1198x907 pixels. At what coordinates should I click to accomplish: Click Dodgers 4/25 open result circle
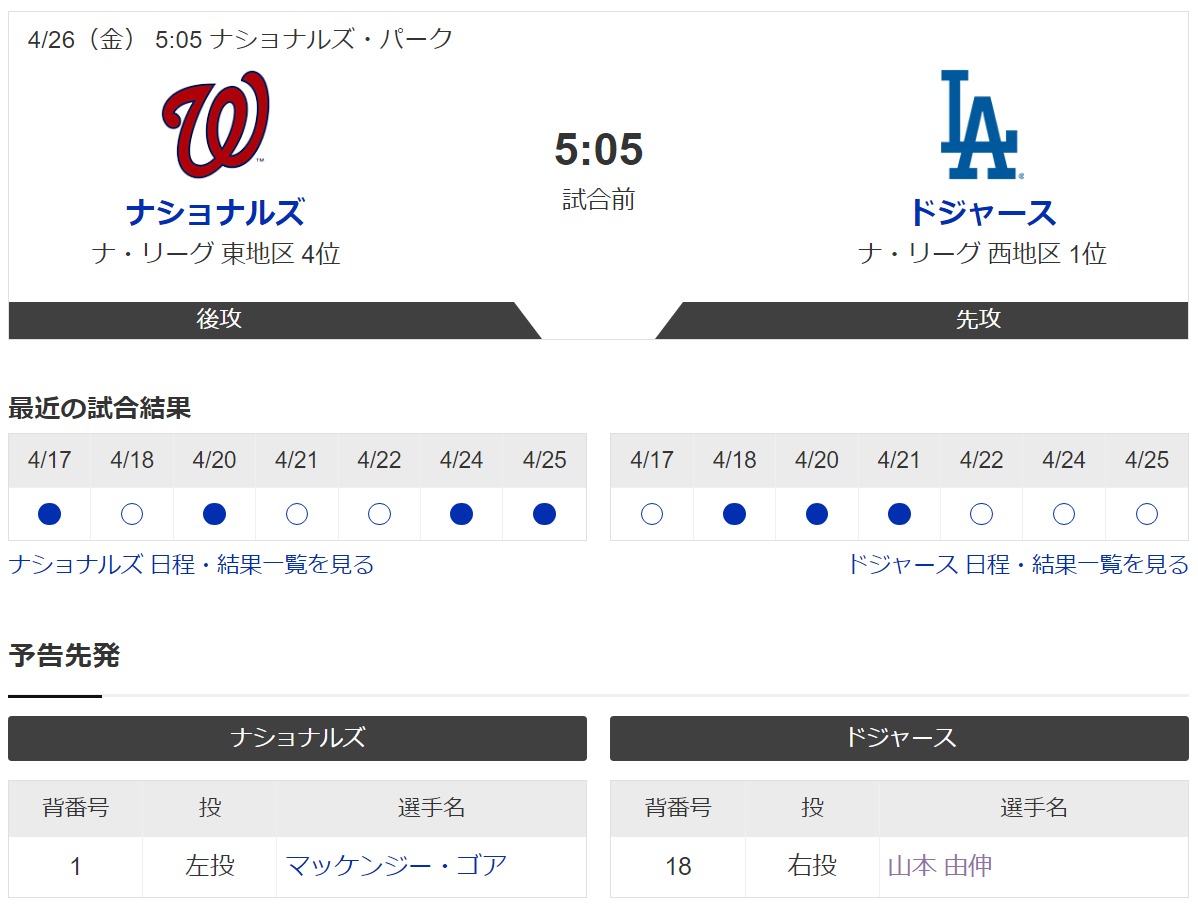tap(1147, 514)
